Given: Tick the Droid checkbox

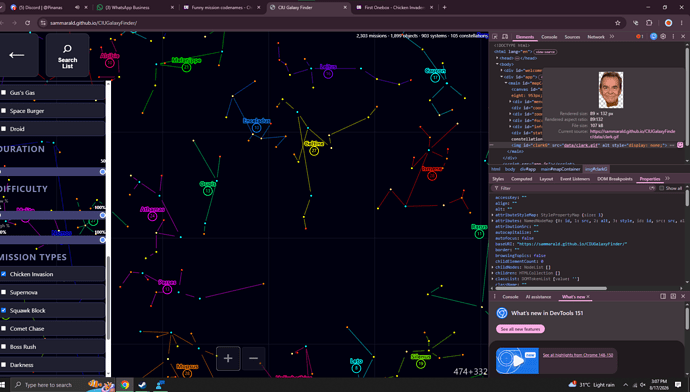Looking at the screenshot, I should tap(4, 129).
